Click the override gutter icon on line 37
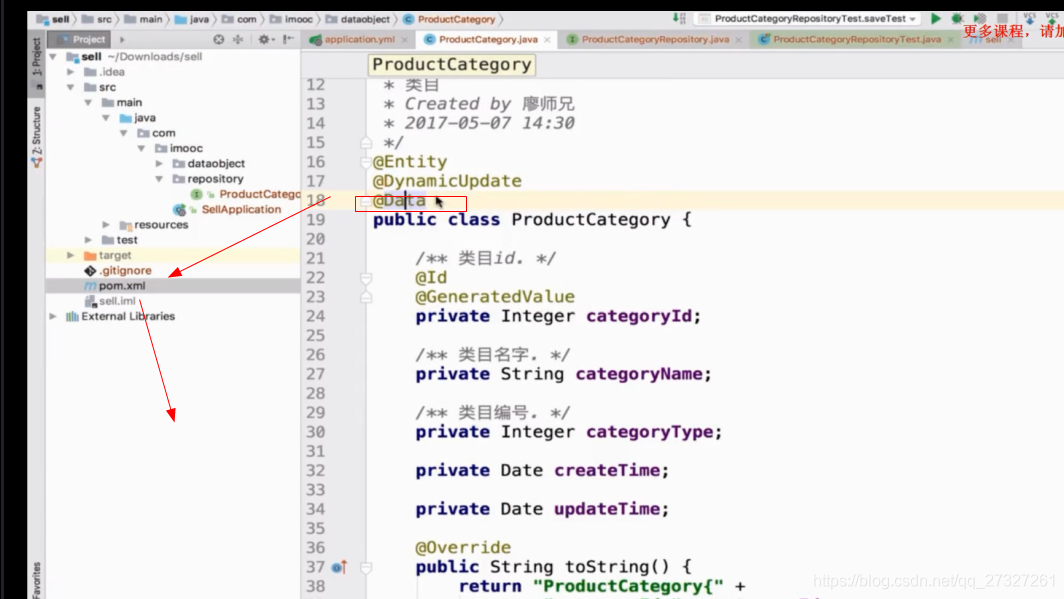 339,566
